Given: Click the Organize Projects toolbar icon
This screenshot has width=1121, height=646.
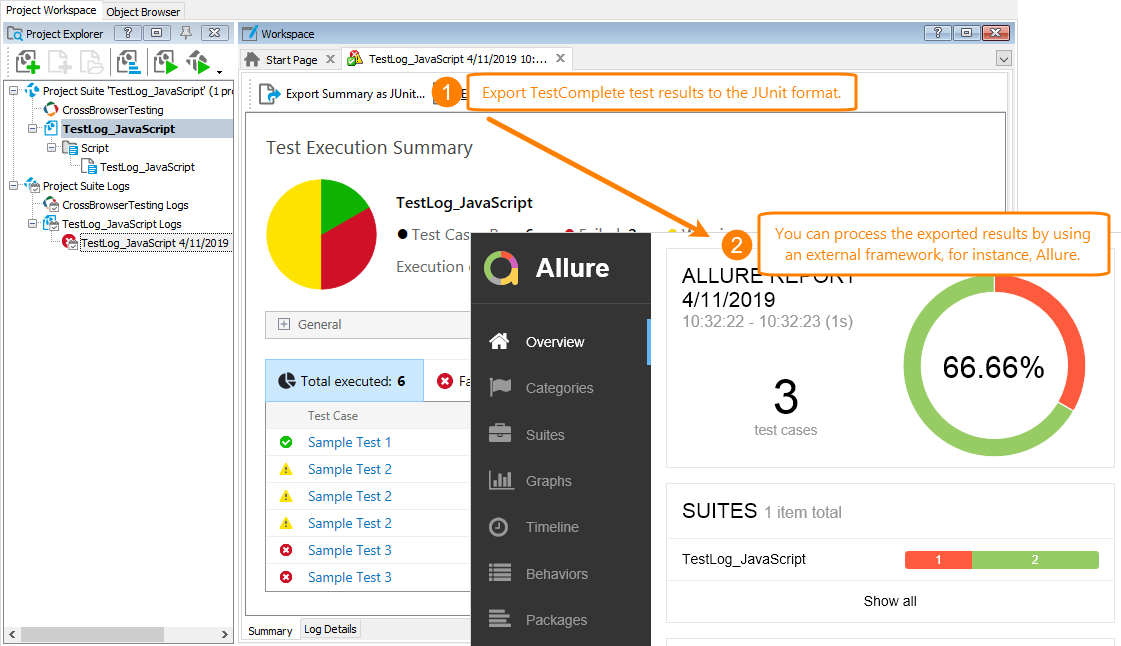Looking at the screenshot, I should coord(128,62).
